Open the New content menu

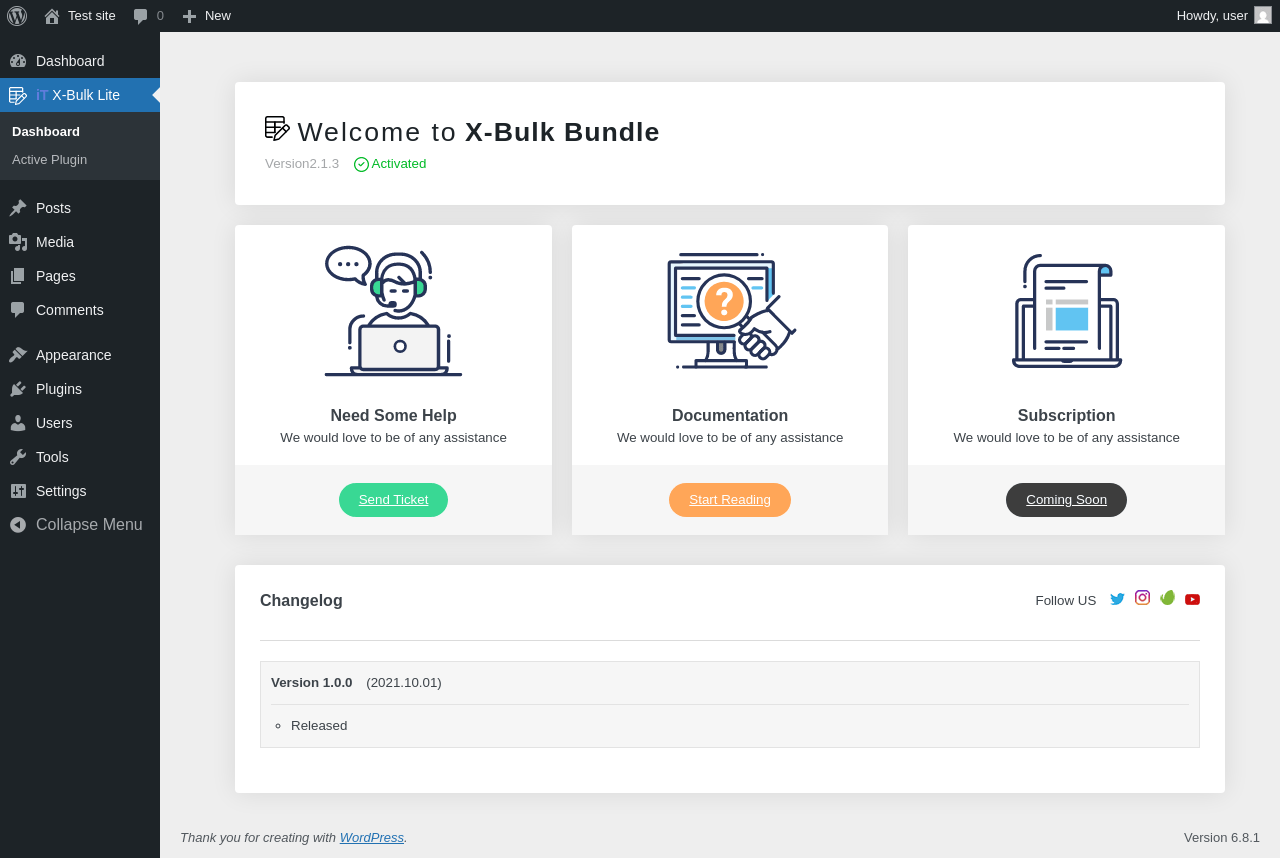tap(206, 16)
